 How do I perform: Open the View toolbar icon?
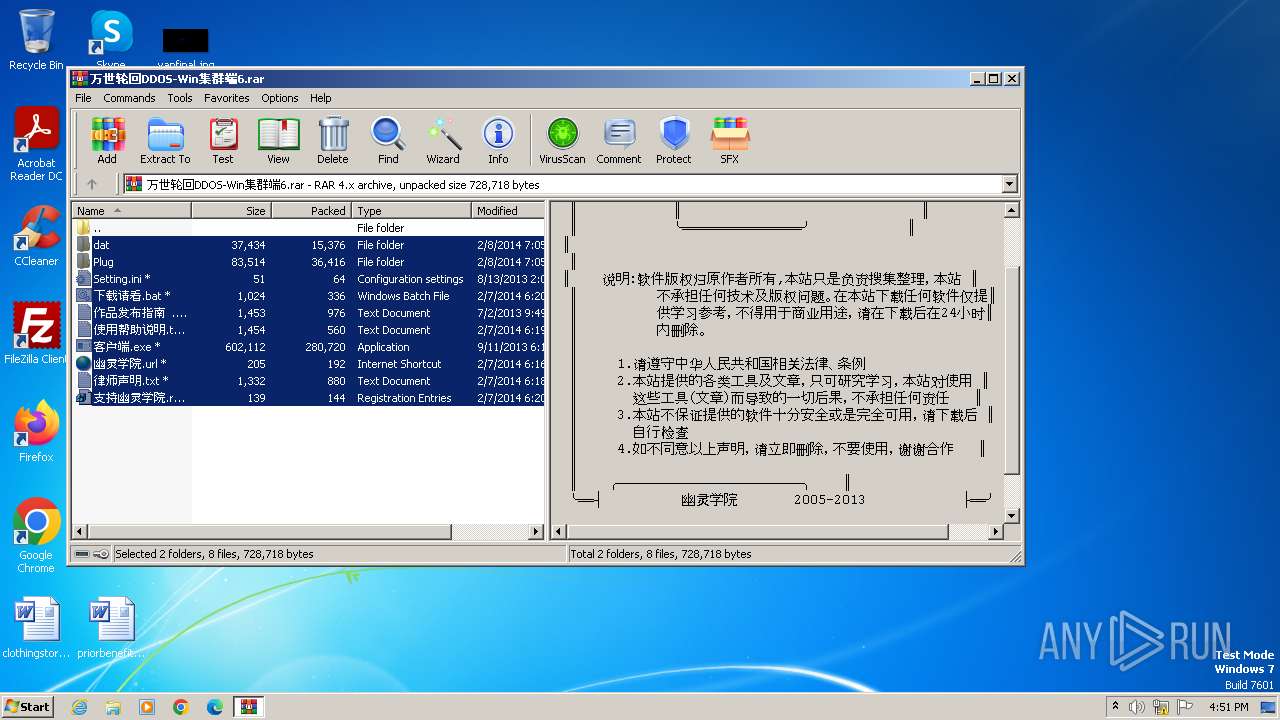pyautogui.click(x=278, y=140)
